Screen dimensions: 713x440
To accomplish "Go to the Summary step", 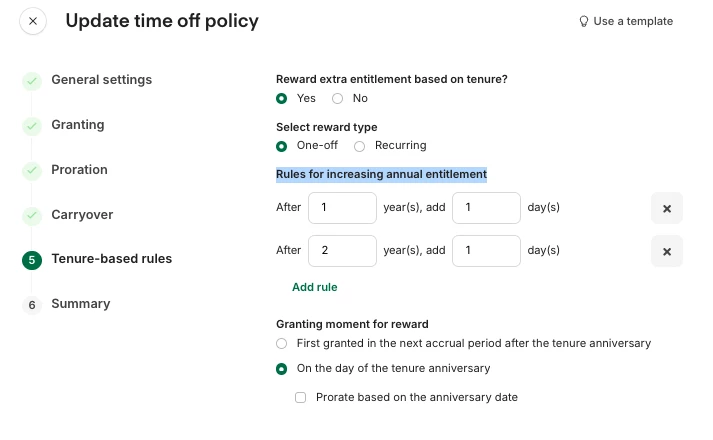I will point(80,304).
